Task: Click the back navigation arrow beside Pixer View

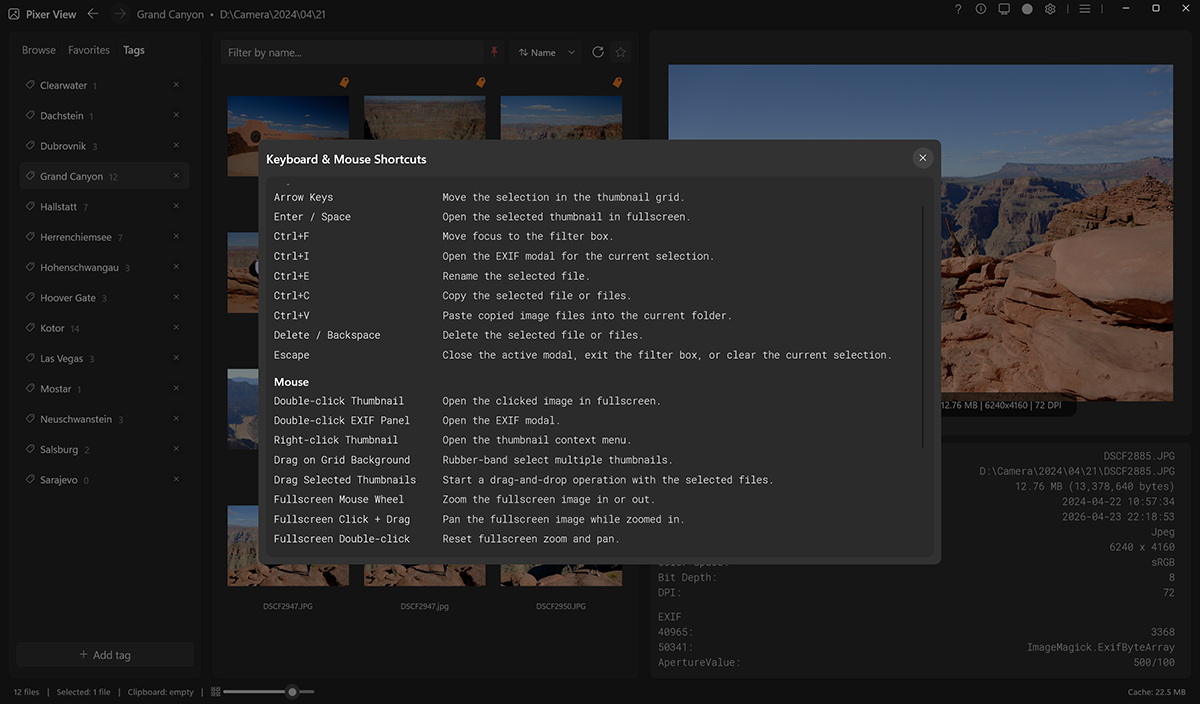Action: [x=92, y=13]
